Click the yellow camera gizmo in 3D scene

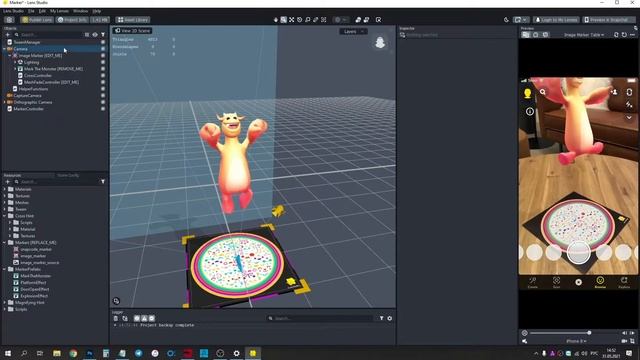(278, 211)
